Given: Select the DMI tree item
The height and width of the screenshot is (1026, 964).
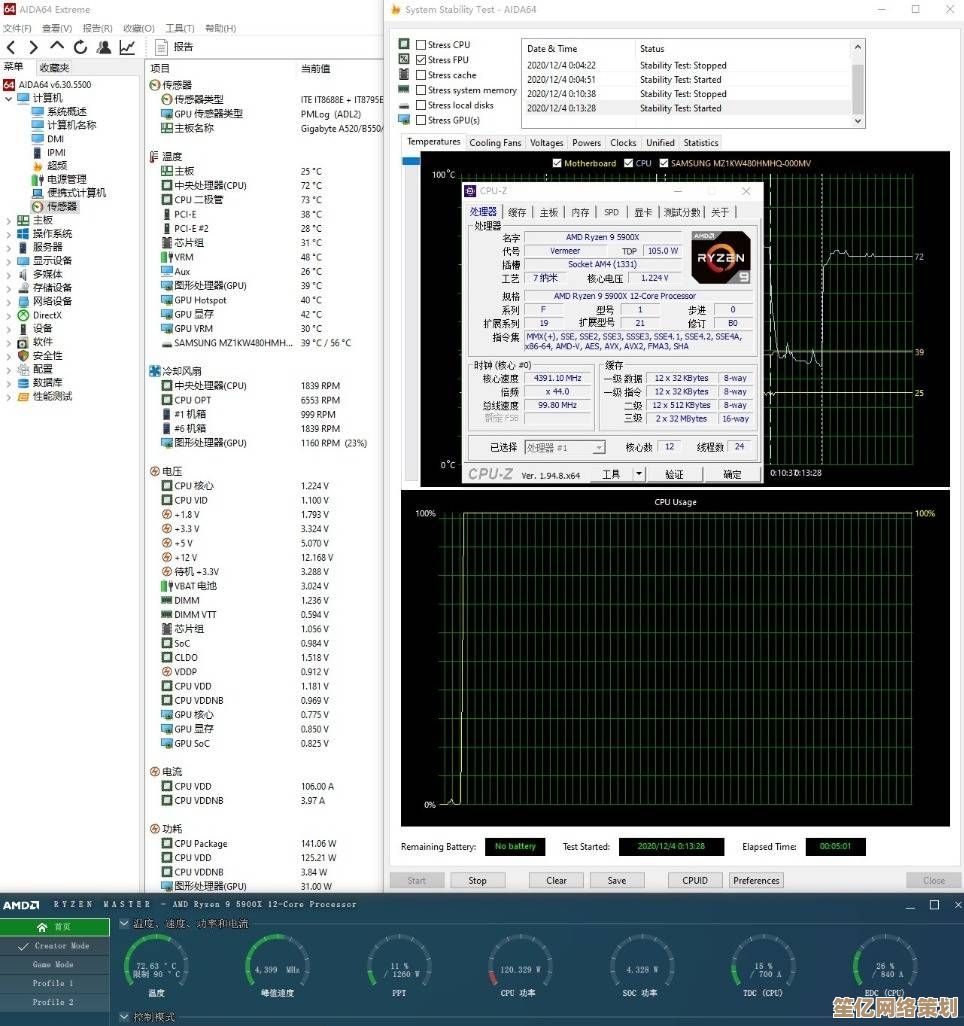Looking at the screenshot, I should tap(55, 139).
